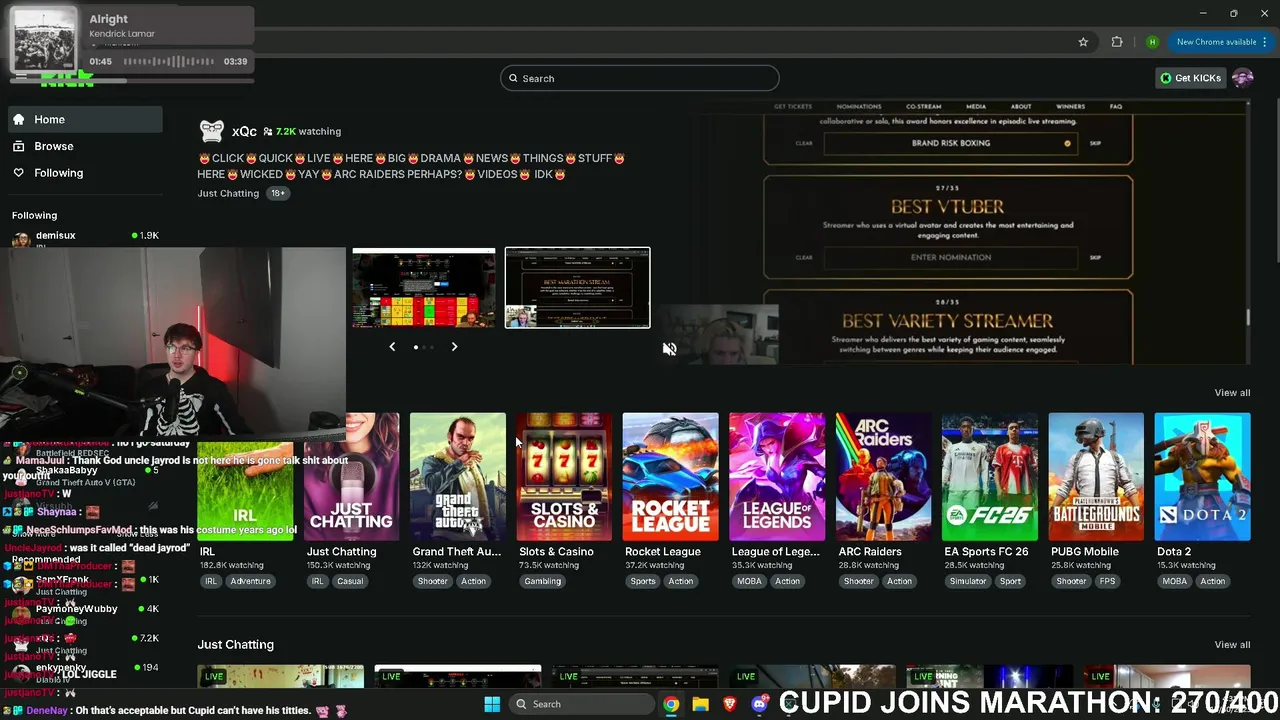Go to next featured stream arrow
Screen dimensions: 1280x720
tap(454, 347)
